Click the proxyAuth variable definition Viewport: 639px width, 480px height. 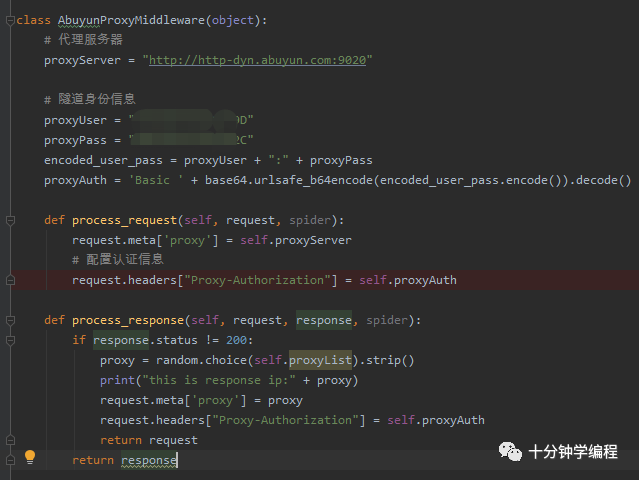[75, 180]
